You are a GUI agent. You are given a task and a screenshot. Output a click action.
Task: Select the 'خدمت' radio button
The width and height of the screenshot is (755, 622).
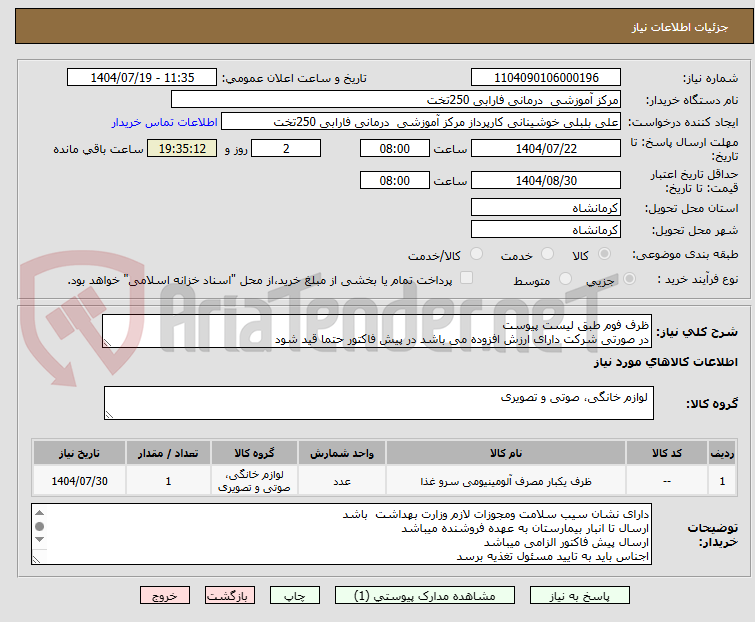(547, 254)
